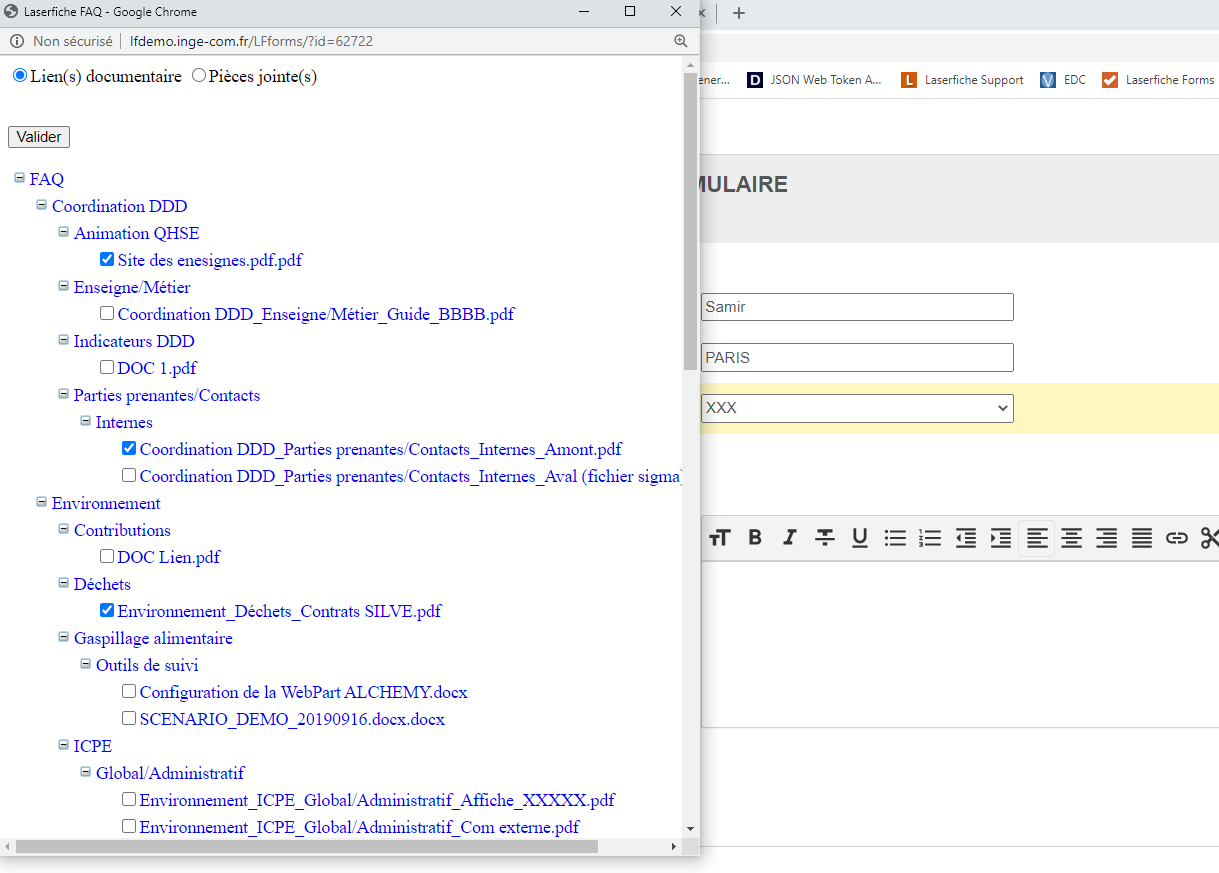1219x873 pixels.
Task: Open the Laserfiche Forms bookmark
Action: point(1158,80)
